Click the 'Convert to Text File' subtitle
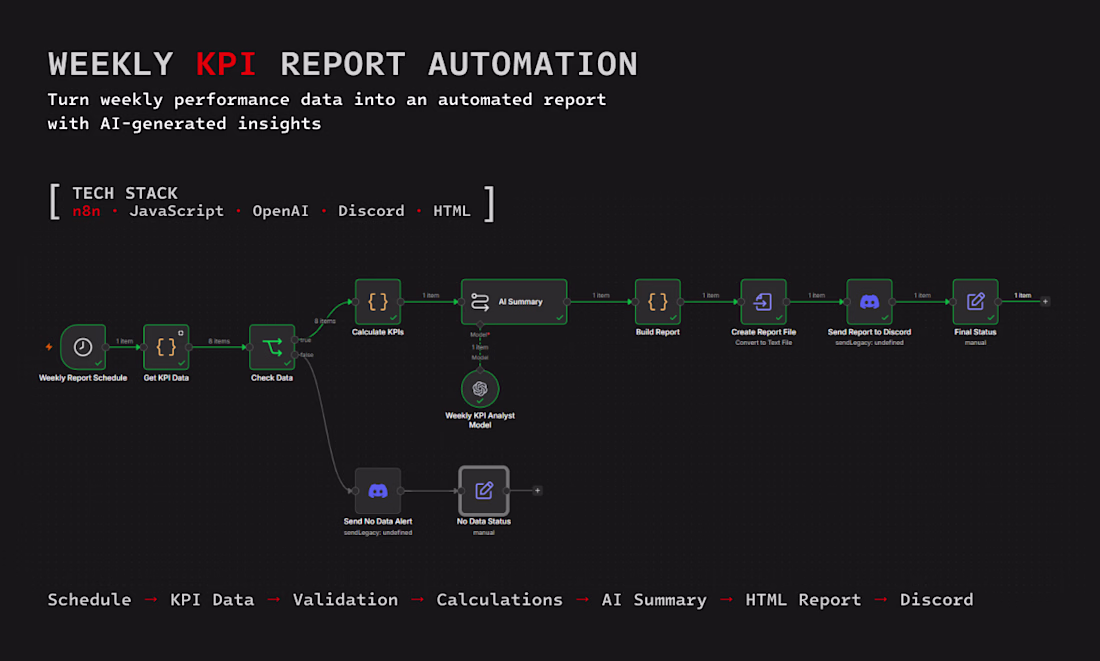The width and height of the screenshot is (1100, 661). point(763,342)
